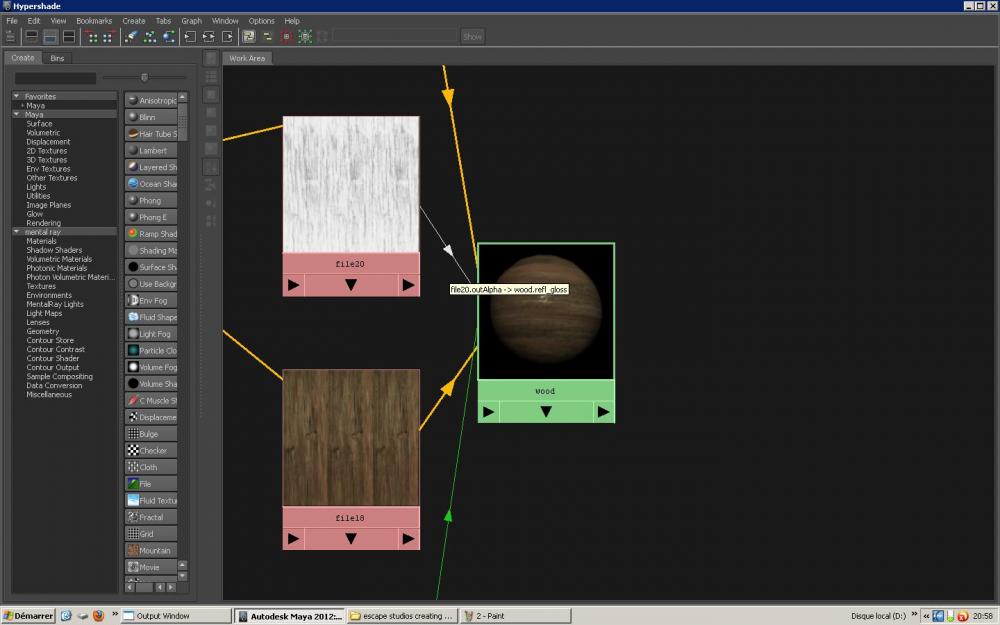
Task: Switch to the Bins tab
Action: click(57, 58)
